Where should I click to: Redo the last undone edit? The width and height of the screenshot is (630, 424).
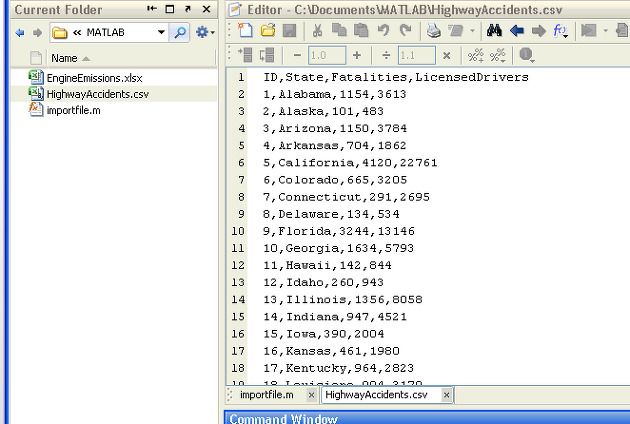point(406,31)
